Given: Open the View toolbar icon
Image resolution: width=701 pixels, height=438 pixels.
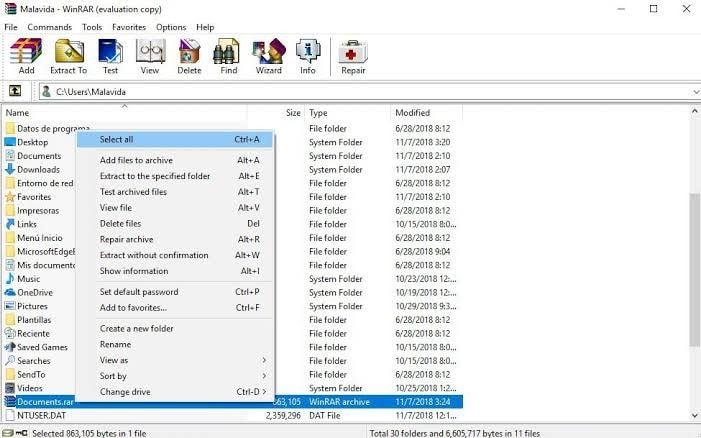Looking at the screenshot, I should click(150, 51).
